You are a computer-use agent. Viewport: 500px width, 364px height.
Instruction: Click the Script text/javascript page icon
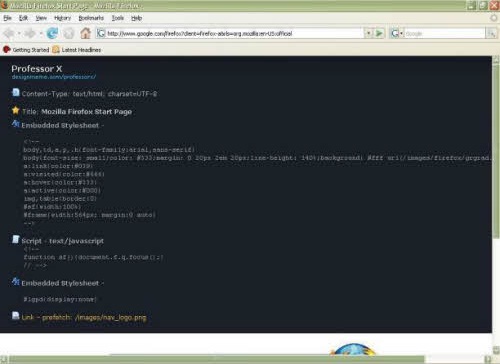[16, 239]
